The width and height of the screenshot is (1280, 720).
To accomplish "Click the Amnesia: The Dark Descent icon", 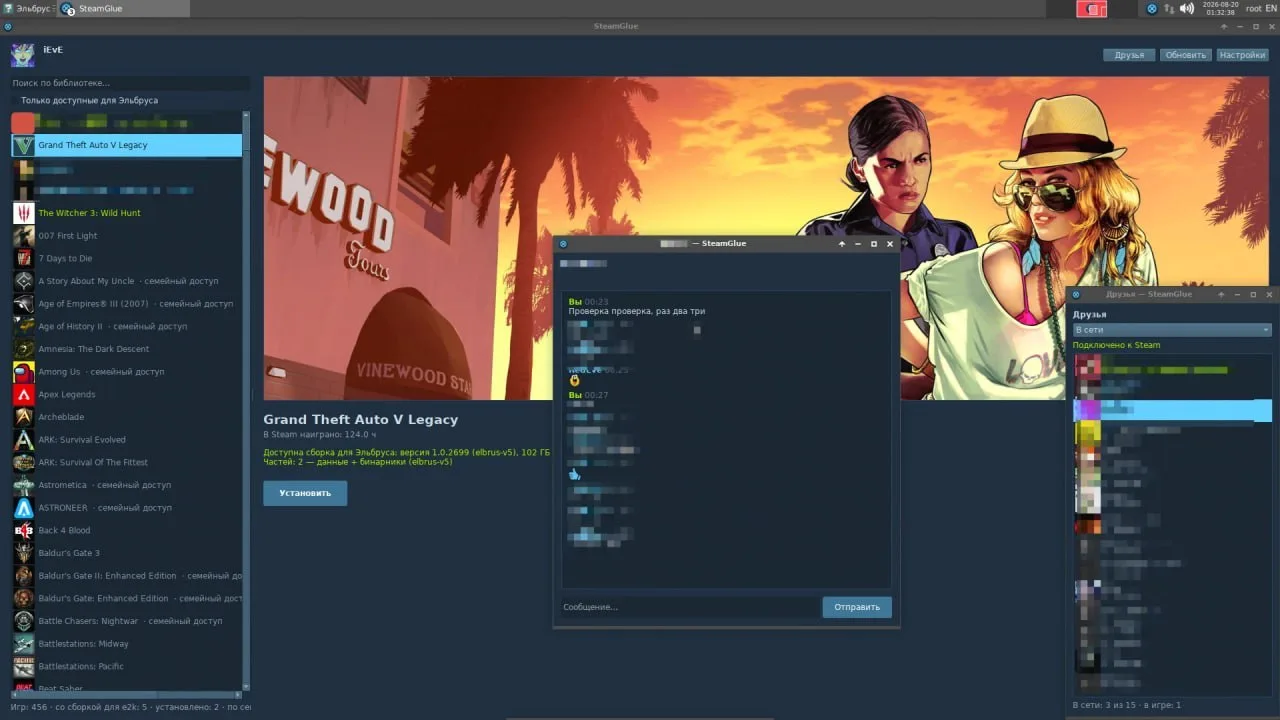I will point(23,349).
